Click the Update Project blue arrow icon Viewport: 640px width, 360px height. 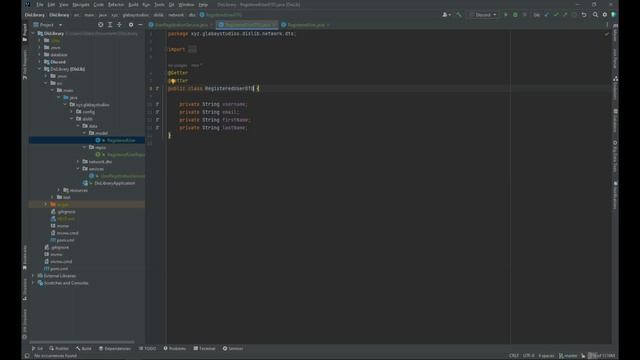point(547,15)
